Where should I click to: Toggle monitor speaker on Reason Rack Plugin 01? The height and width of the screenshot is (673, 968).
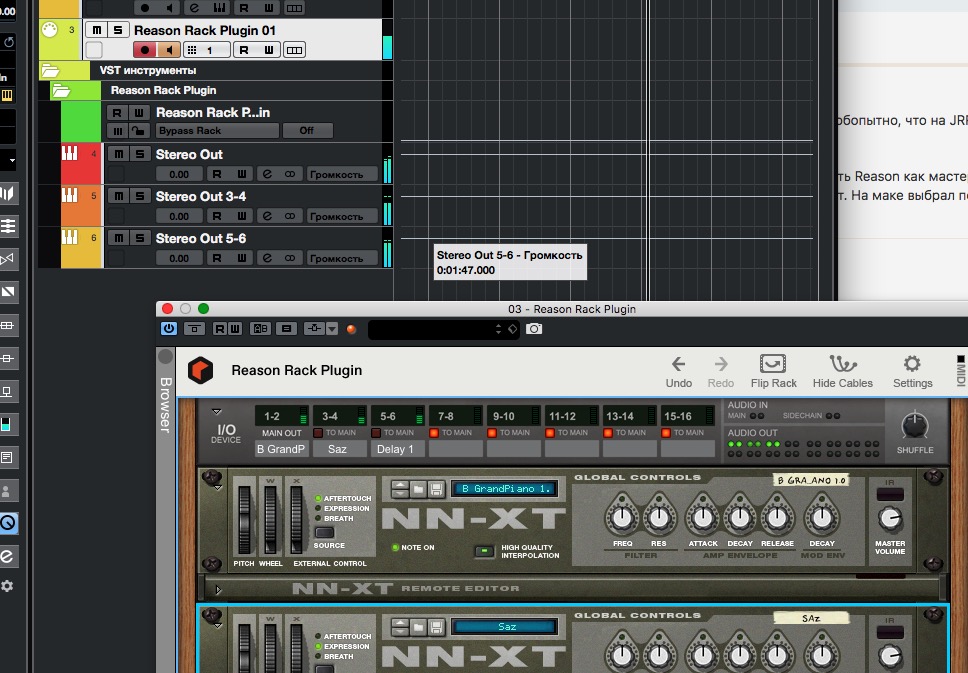pos(169,50)
